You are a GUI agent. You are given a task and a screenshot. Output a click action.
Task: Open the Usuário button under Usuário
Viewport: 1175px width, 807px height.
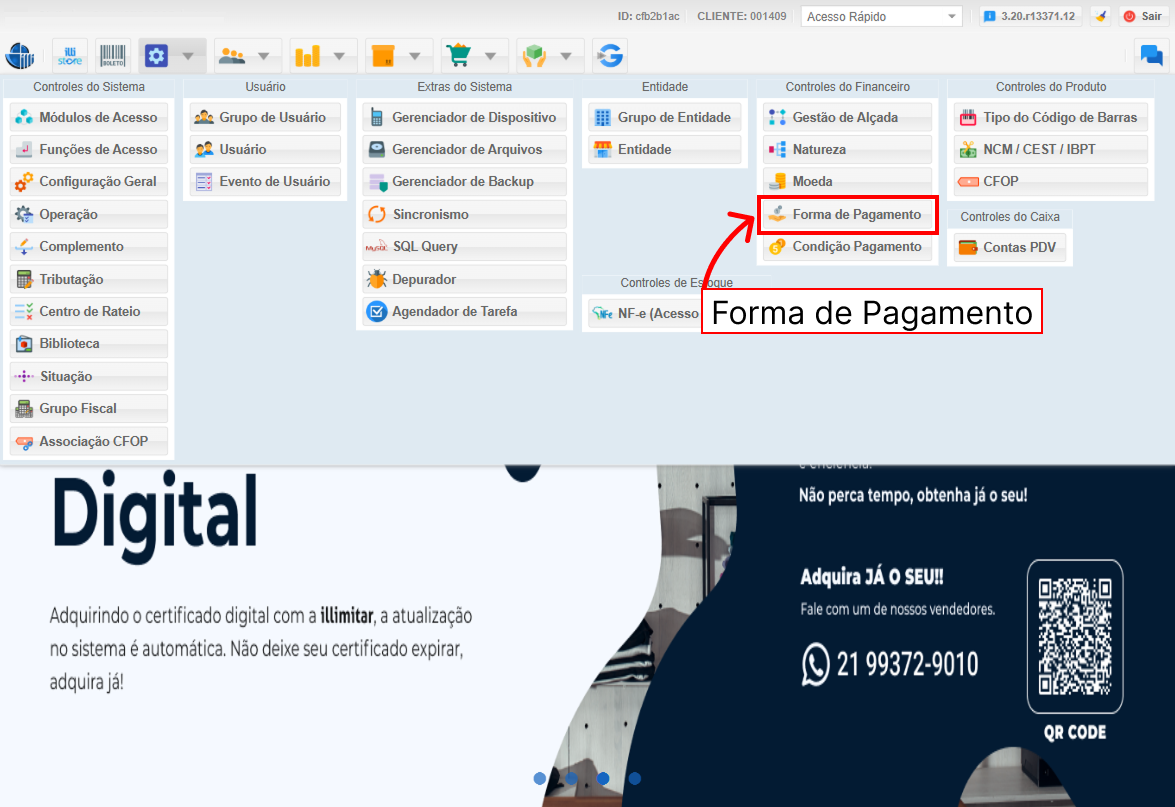pos(265,149)
